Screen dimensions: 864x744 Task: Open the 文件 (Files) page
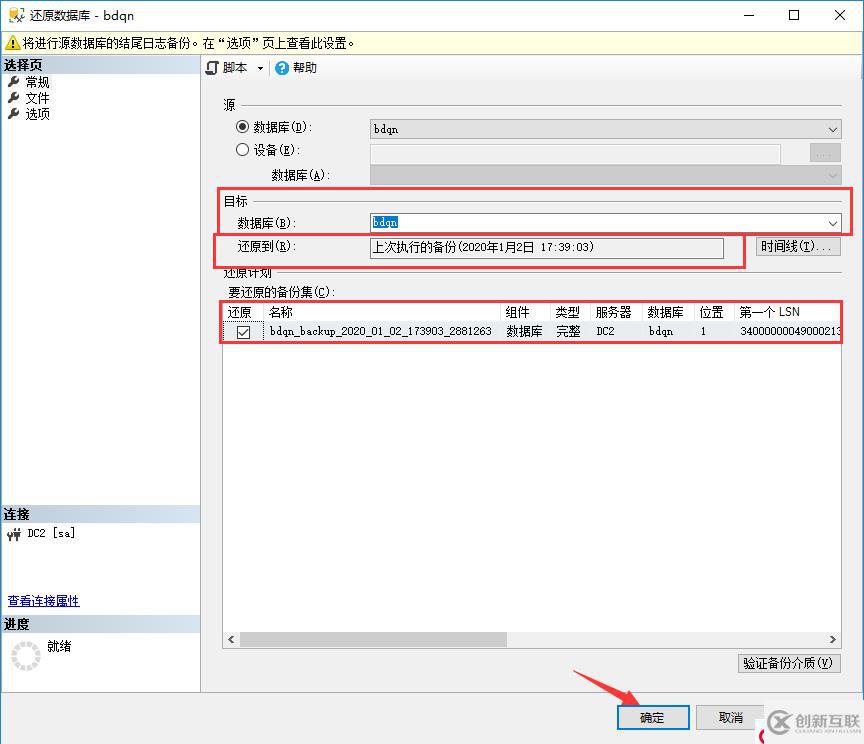[x=37, y=98]
